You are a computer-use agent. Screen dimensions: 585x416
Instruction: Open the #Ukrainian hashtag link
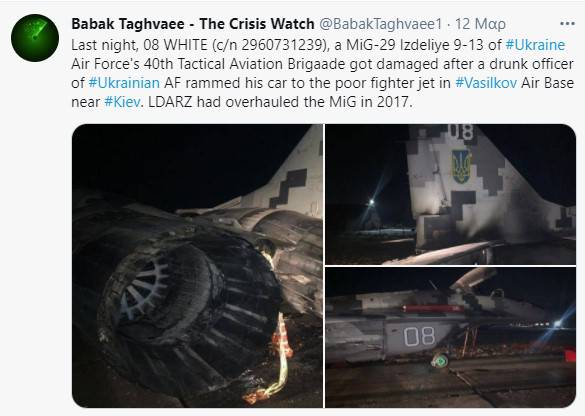click(124, 83)
